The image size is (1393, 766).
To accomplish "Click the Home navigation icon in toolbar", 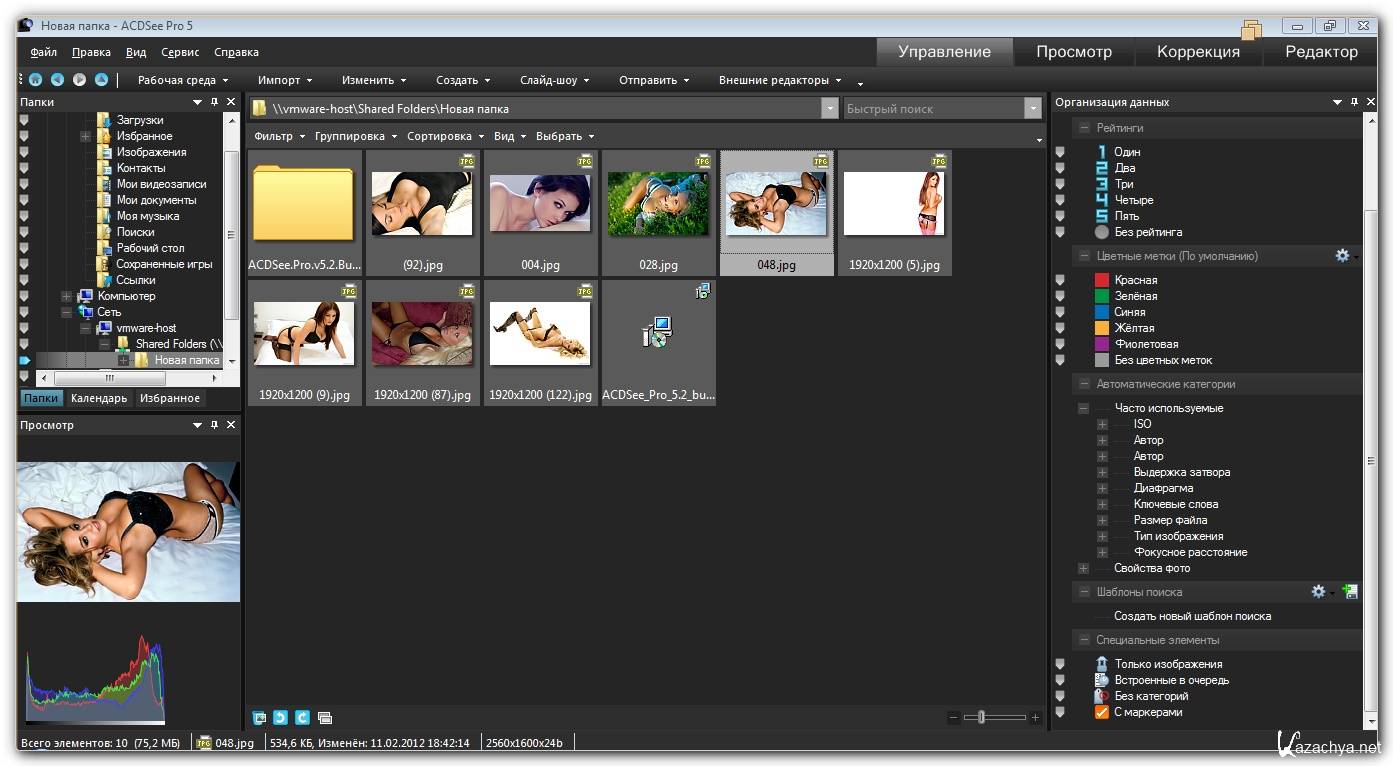I will tap(35, 80).
